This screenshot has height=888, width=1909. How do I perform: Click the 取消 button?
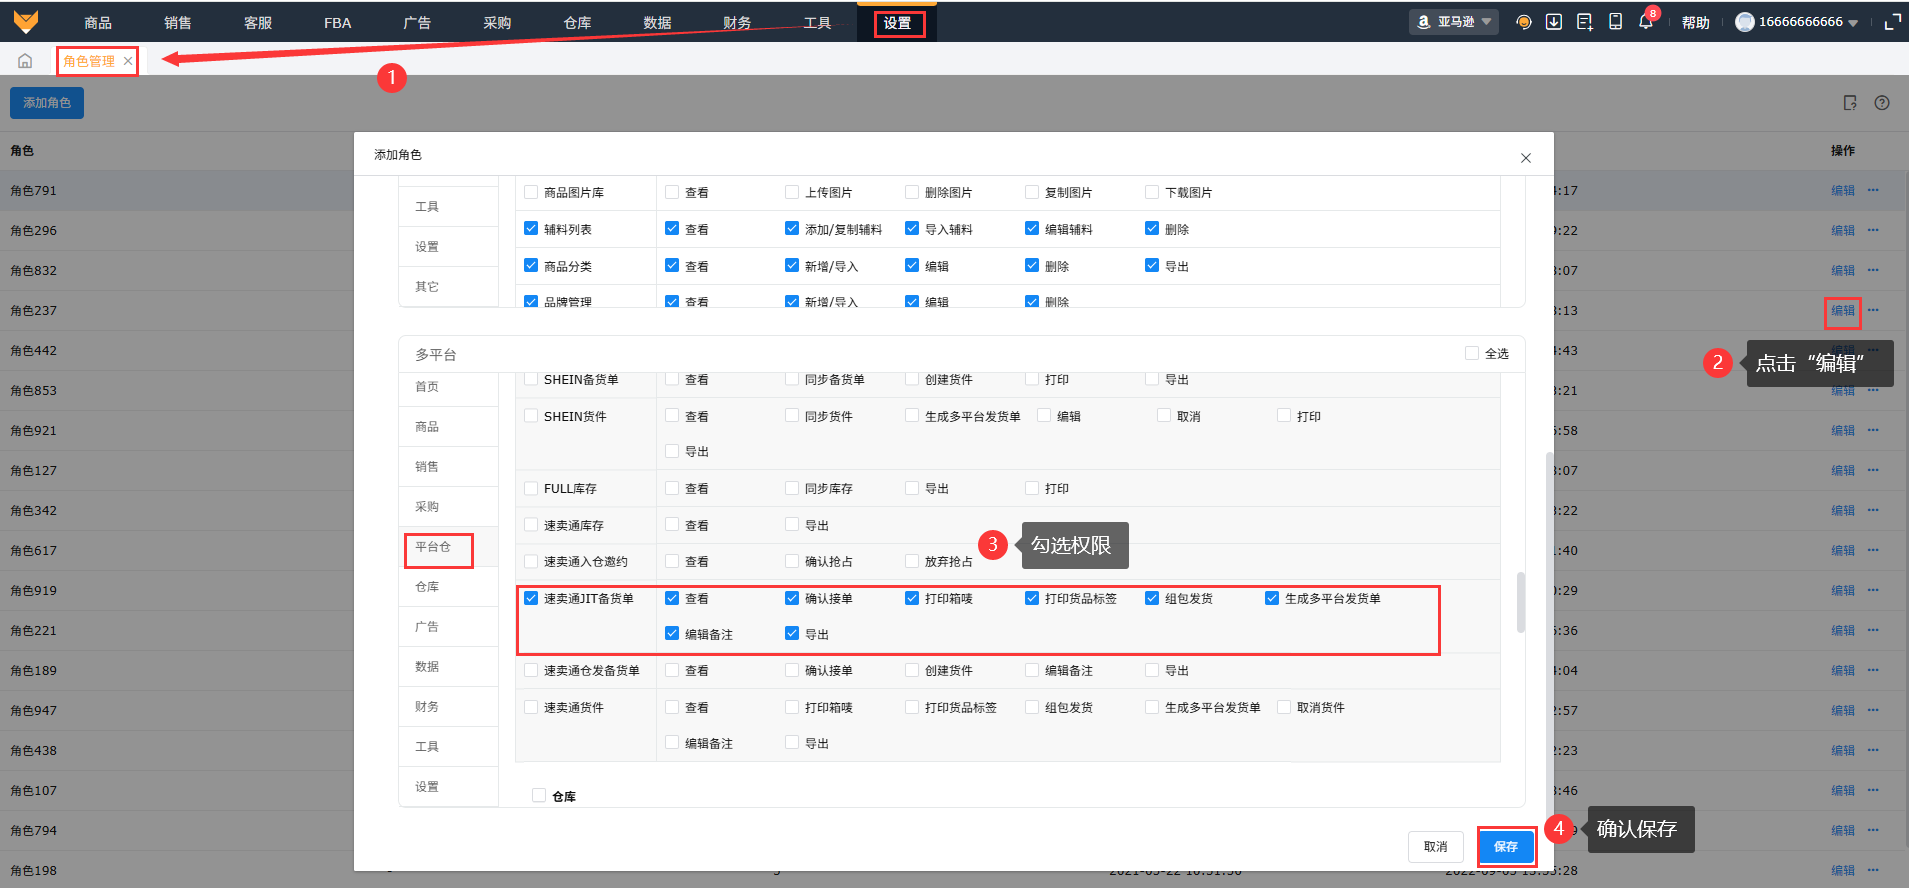coord(1435,846)
